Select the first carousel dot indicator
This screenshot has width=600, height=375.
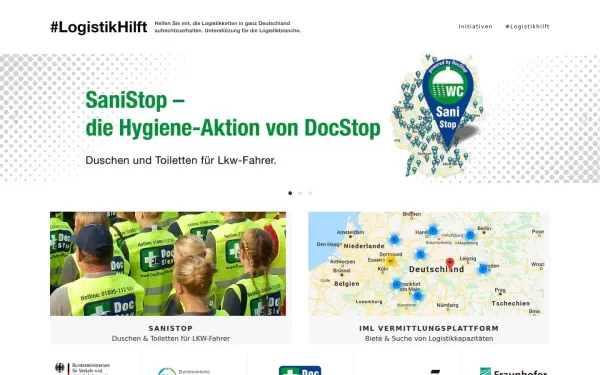click(290, 193)
